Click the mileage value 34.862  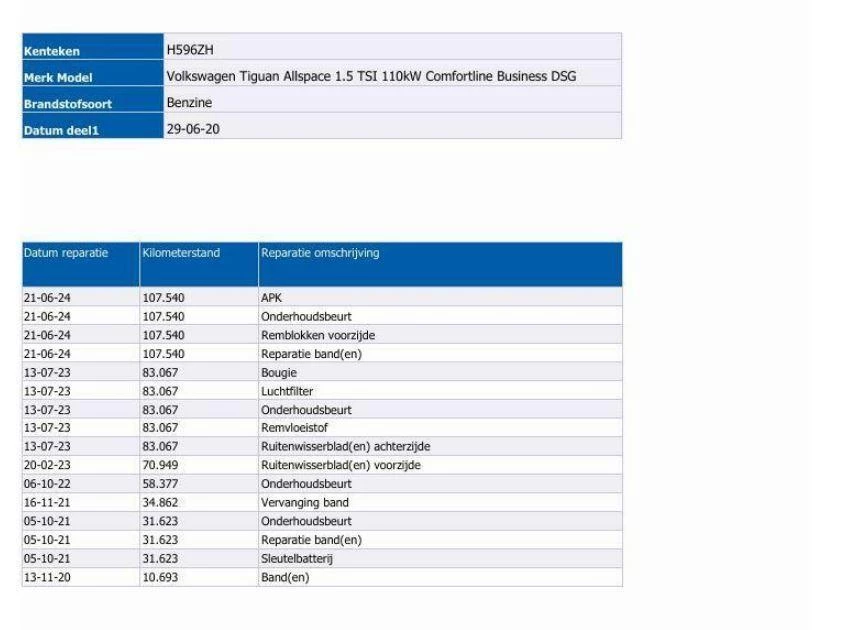pos(160,503)
